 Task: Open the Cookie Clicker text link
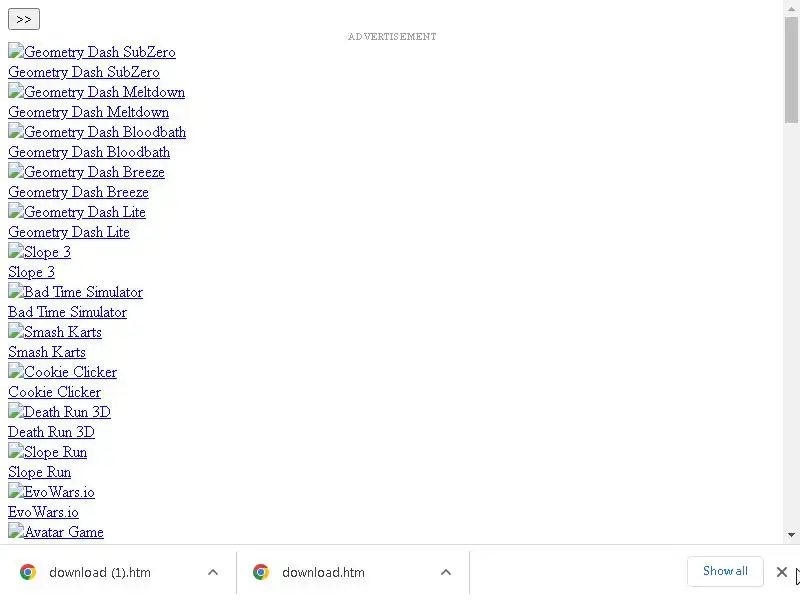click(x=54, y=392)
